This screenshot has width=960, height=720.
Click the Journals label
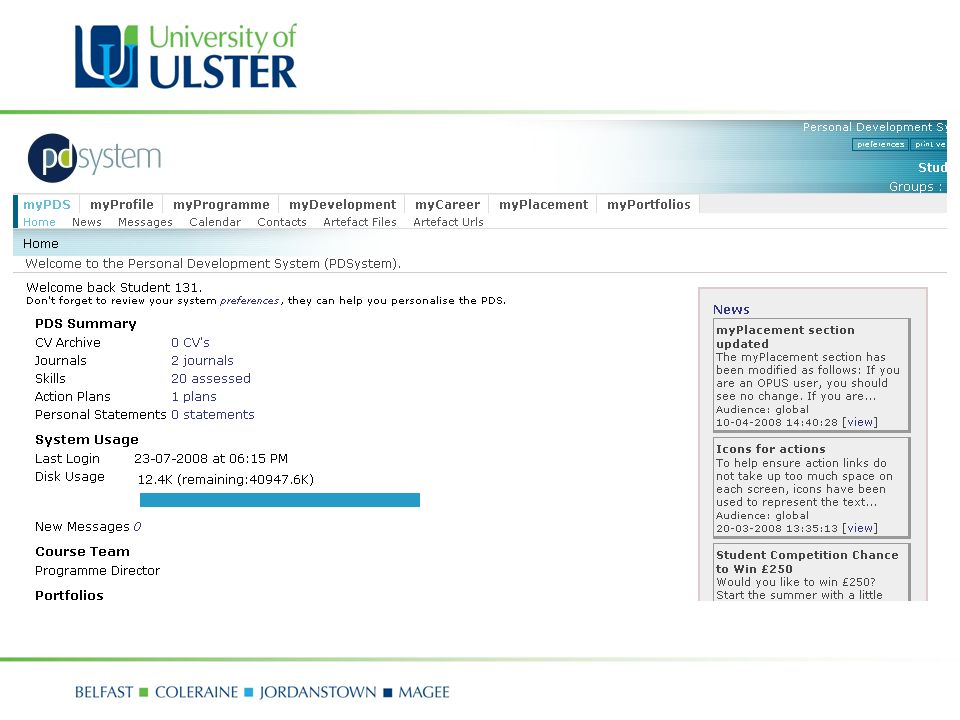[61, 361]
